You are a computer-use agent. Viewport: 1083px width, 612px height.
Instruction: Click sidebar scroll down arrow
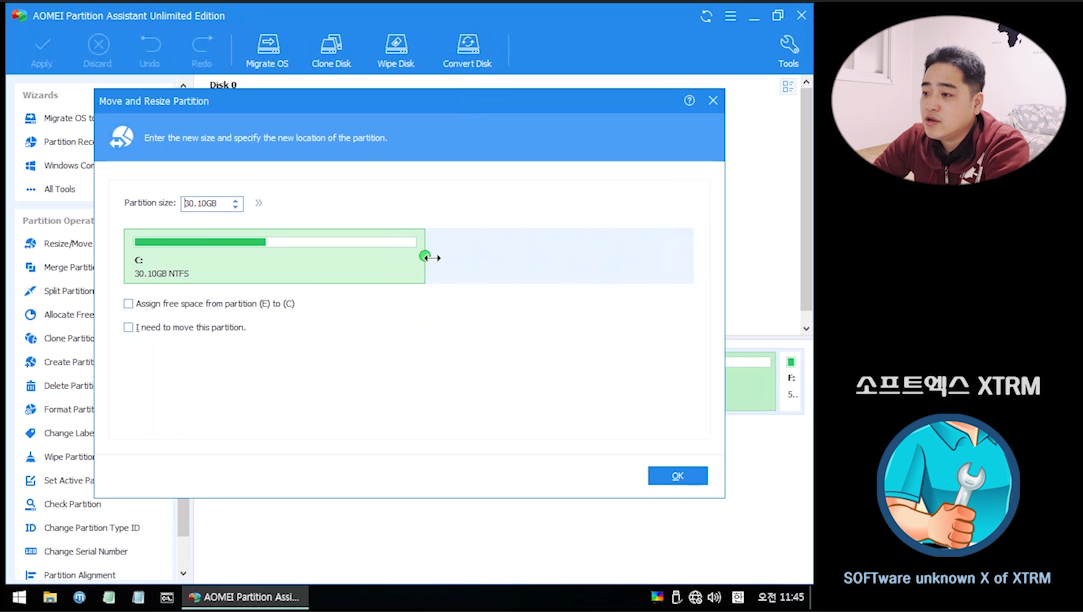[x=183, y=573]
